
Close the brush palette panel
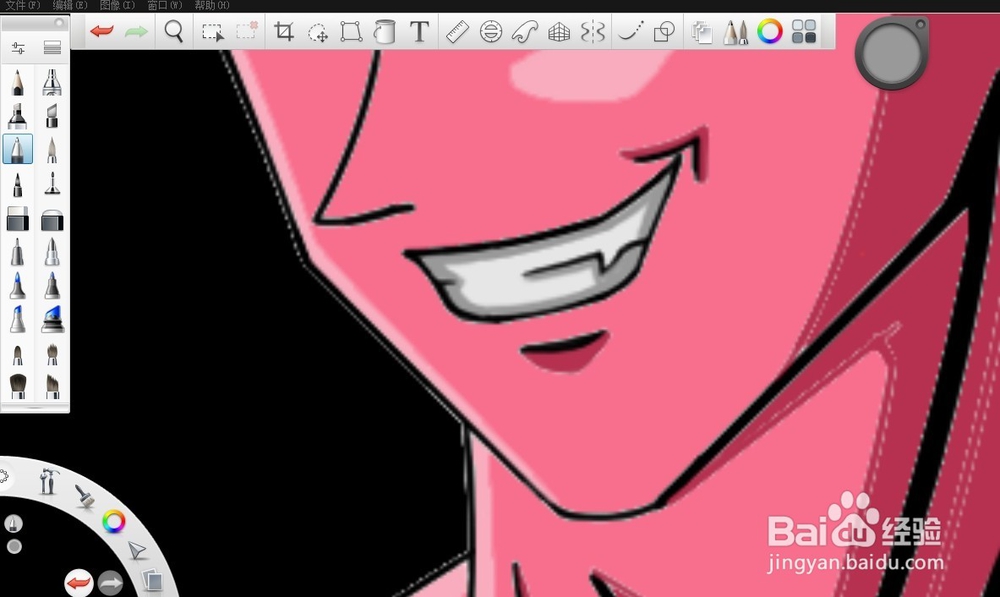click(x=59, y=22)
